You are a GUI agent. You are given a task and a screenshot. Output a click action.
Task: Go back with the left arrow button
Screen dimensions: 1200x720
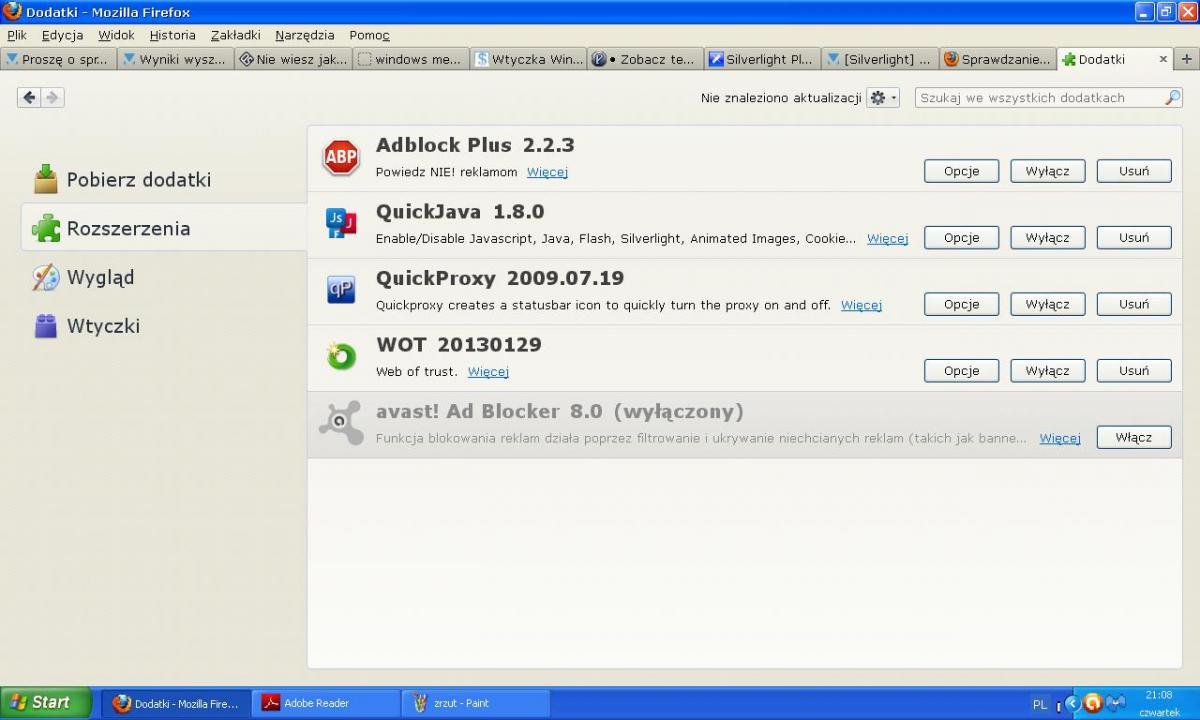click(x=29, y=97)
